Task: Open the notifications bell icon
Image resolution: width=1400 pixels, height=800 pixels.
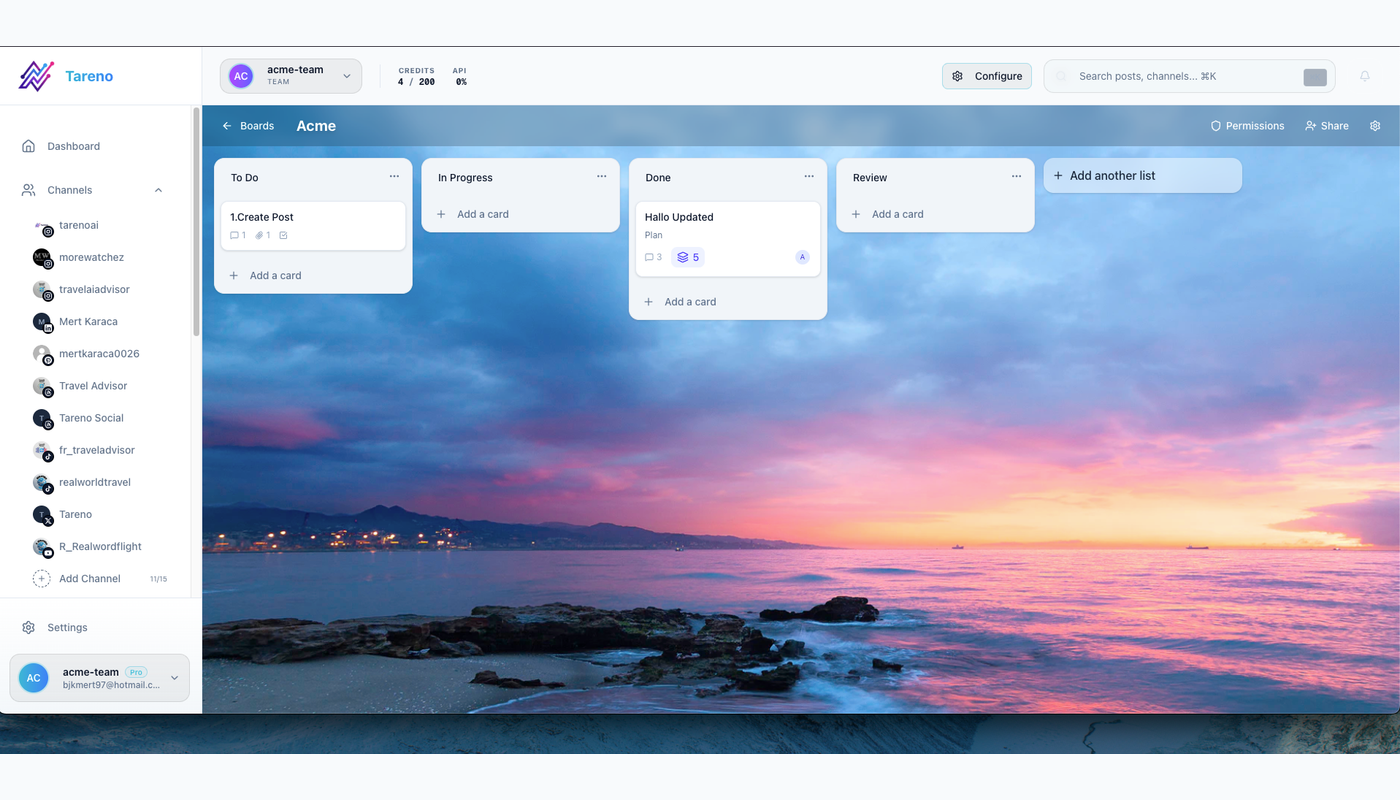Action: point(1365,76)
